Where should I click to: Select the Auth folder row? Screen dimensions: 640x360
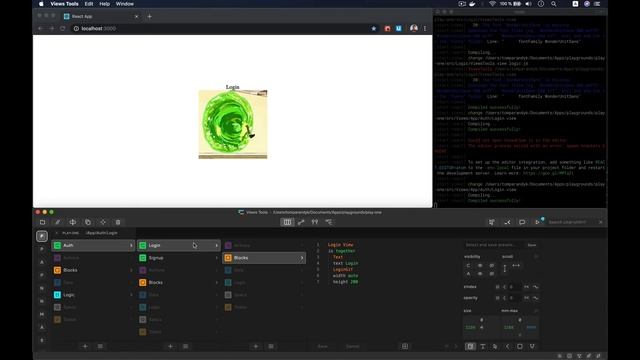coord(93,245)
